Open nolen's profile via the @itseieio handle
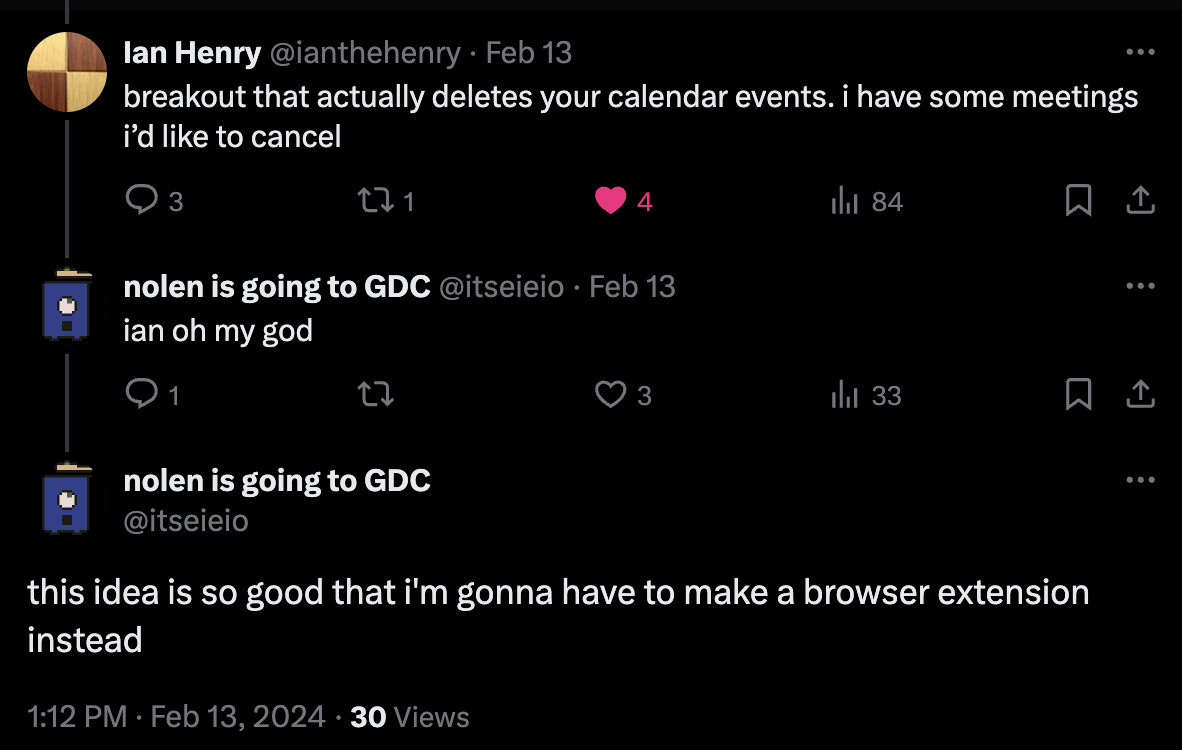This screenshot has width=1182, height=750. 186,520
